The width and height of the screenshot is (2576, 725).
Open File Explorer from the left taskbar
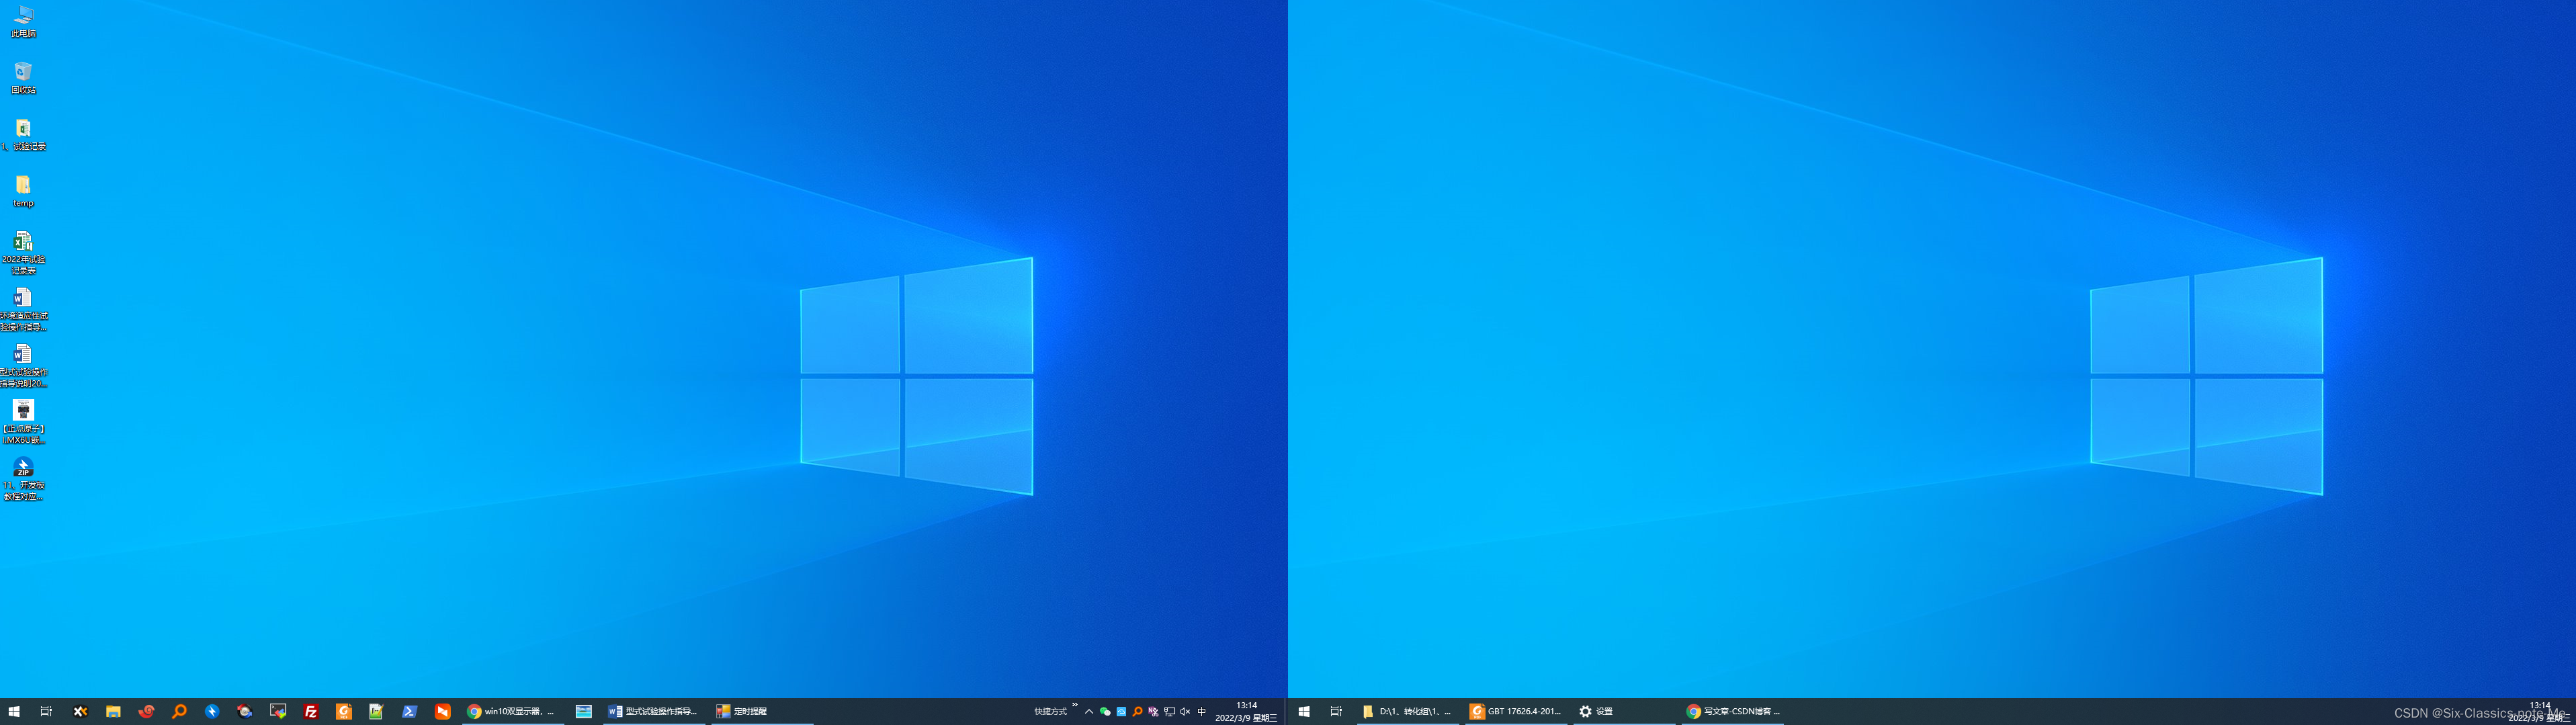point(113,711)
